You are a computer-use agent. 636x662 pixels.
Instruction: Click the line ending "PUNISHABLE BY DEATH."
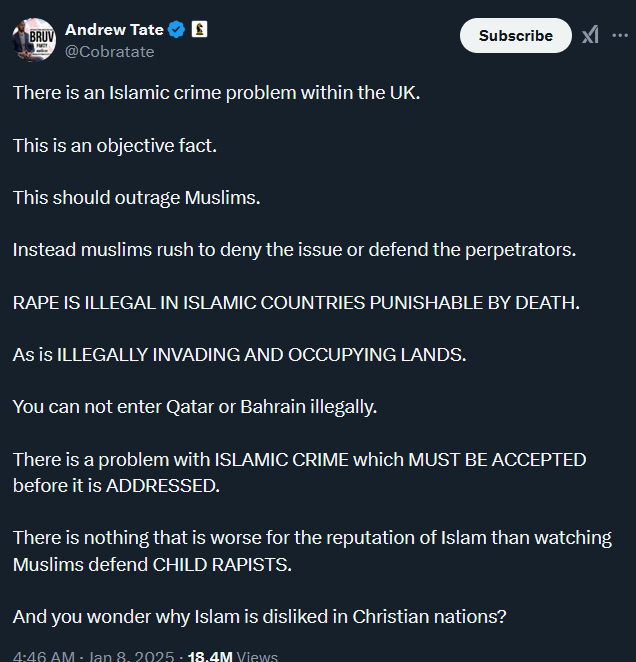[x=296, y=302]
